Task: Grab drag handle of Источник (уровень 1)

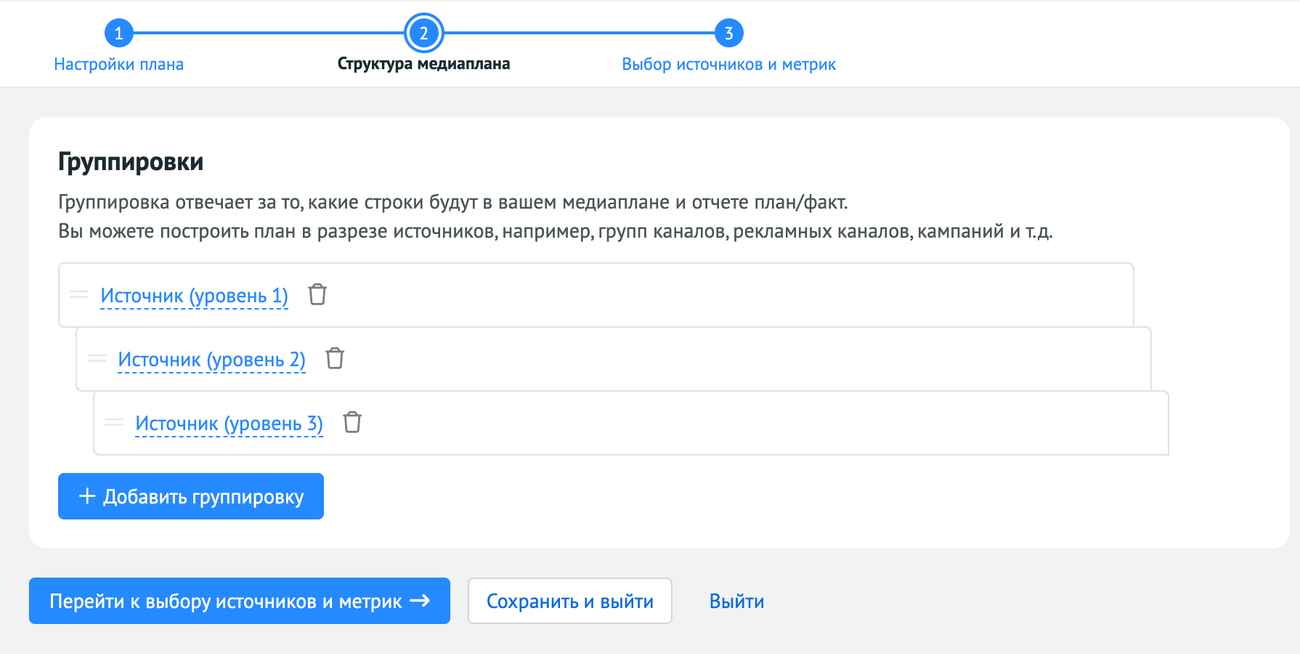Action: 79,295
